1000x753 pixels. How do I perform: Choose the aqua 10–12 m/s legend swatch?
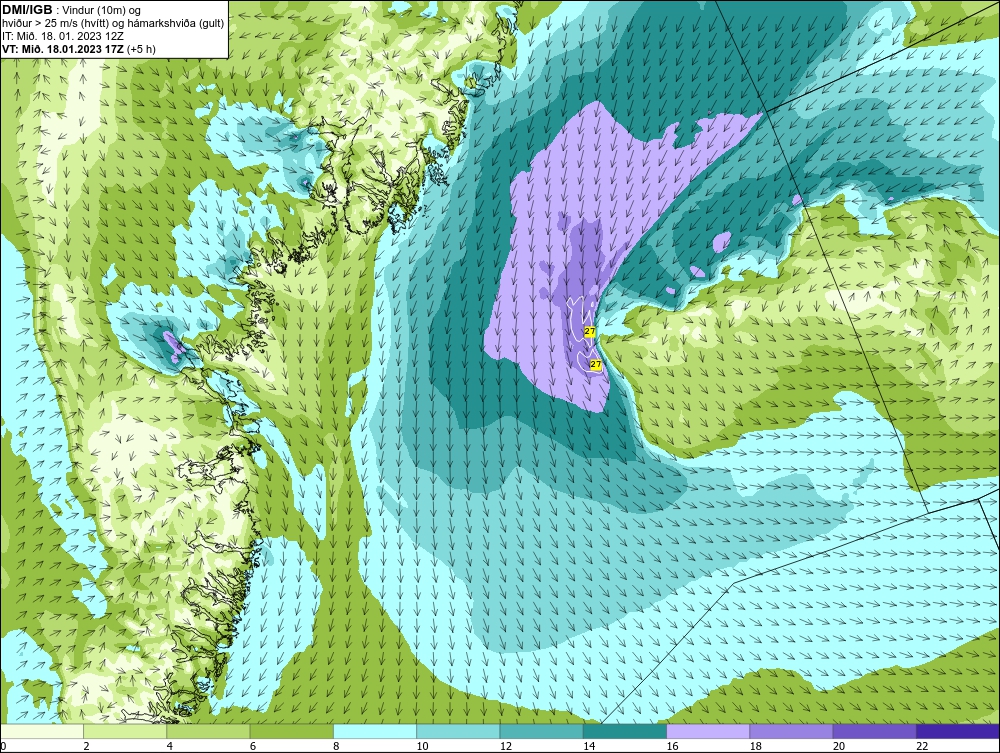(458, 731)
